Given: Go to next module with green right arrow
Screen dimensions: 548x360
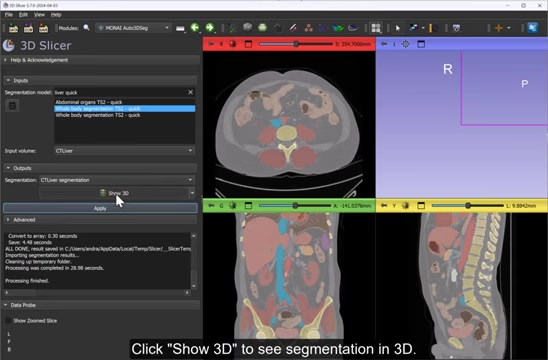Looking at the screenshot, I should [x=209, y=28].
